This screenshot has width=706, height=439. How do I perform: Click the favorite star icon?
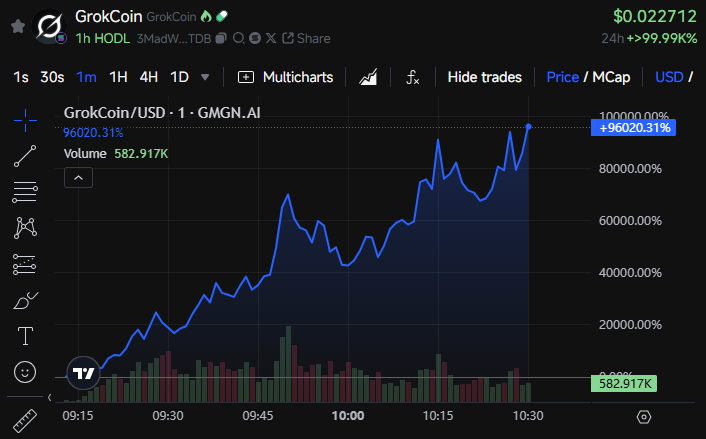(x=18, y=26)
